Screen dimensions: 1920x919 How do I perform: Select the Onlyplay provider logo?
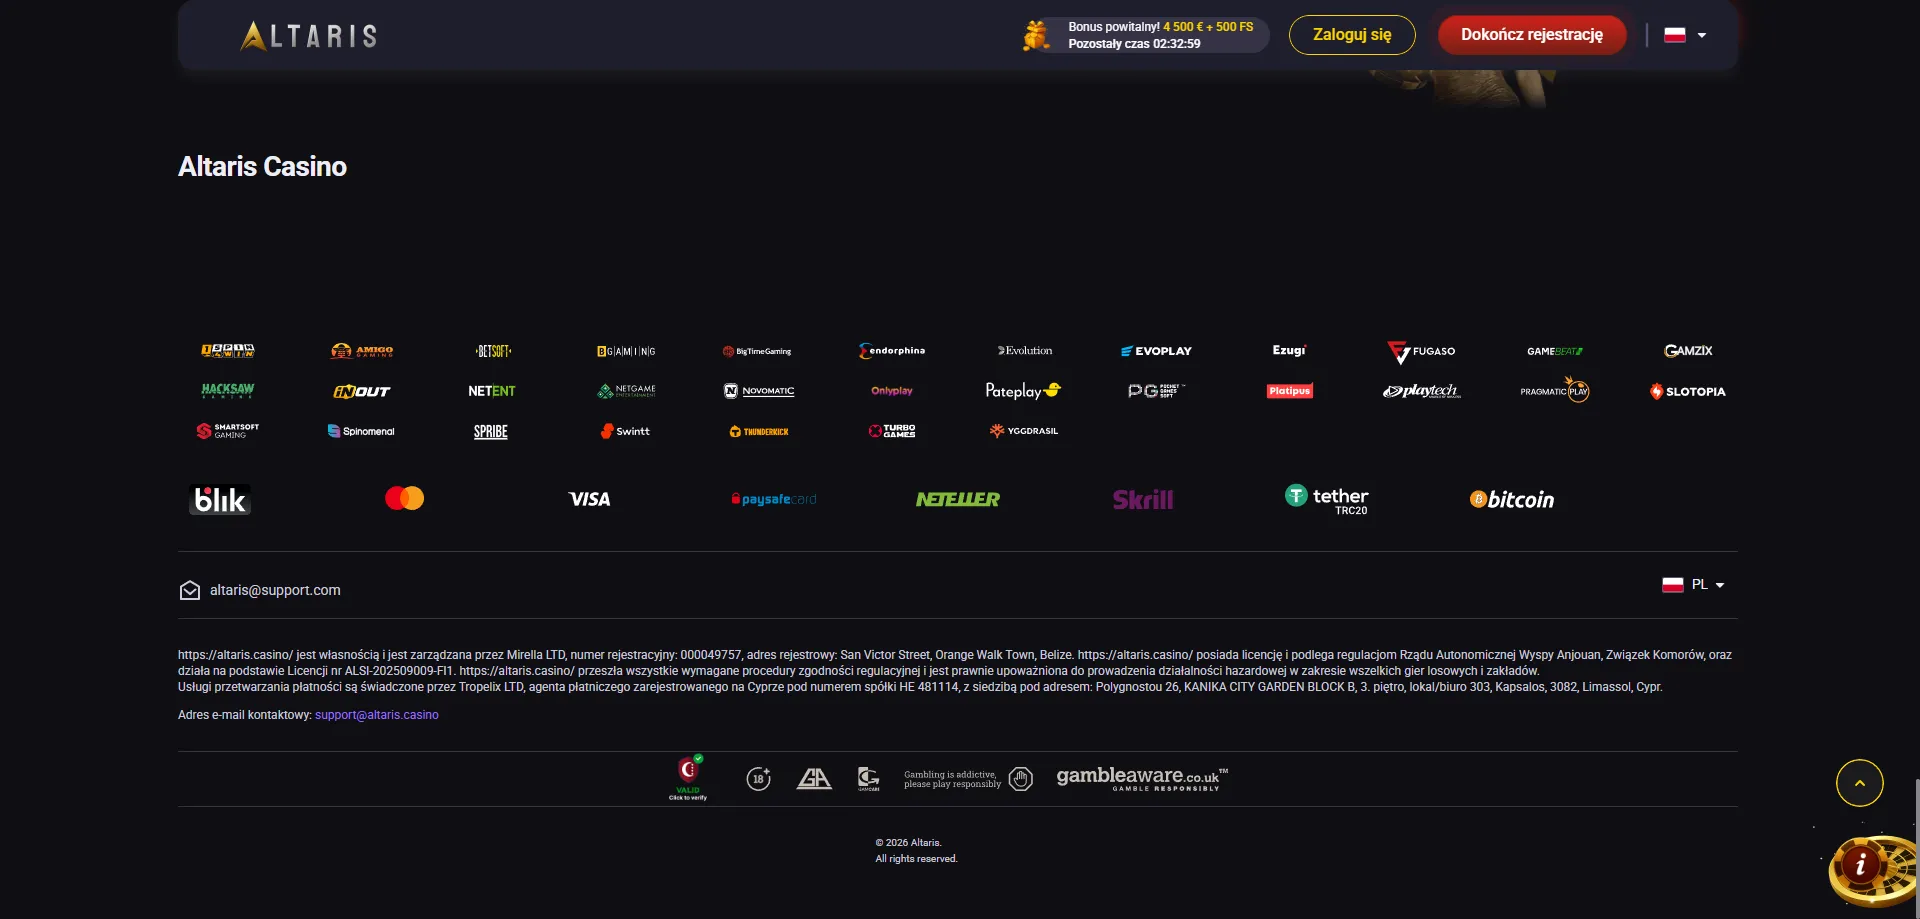point(892,391)
